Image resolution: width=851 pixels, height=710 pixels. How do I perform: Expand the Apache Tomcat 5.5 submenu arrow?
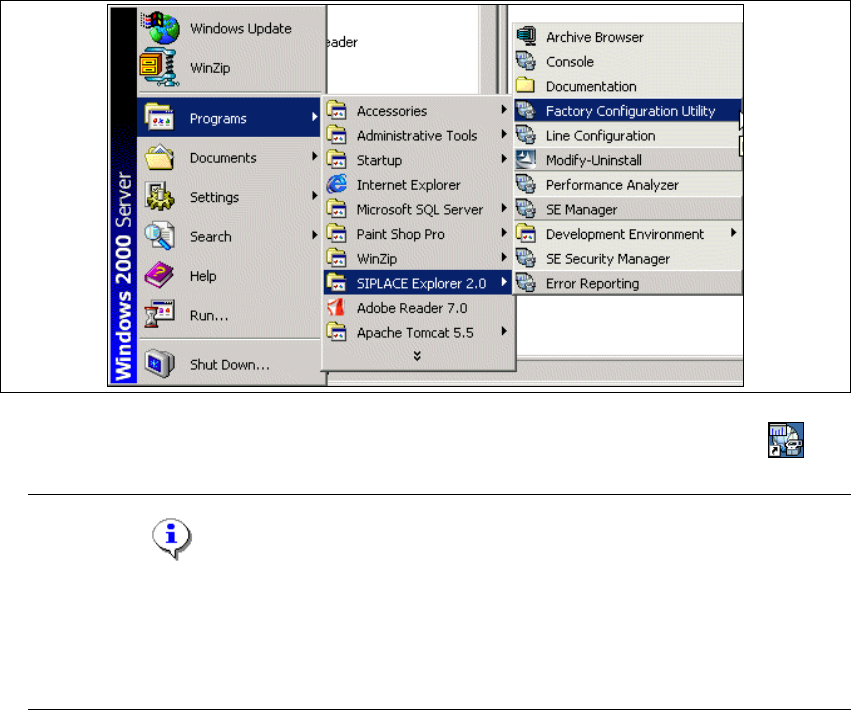click(504, 331)
